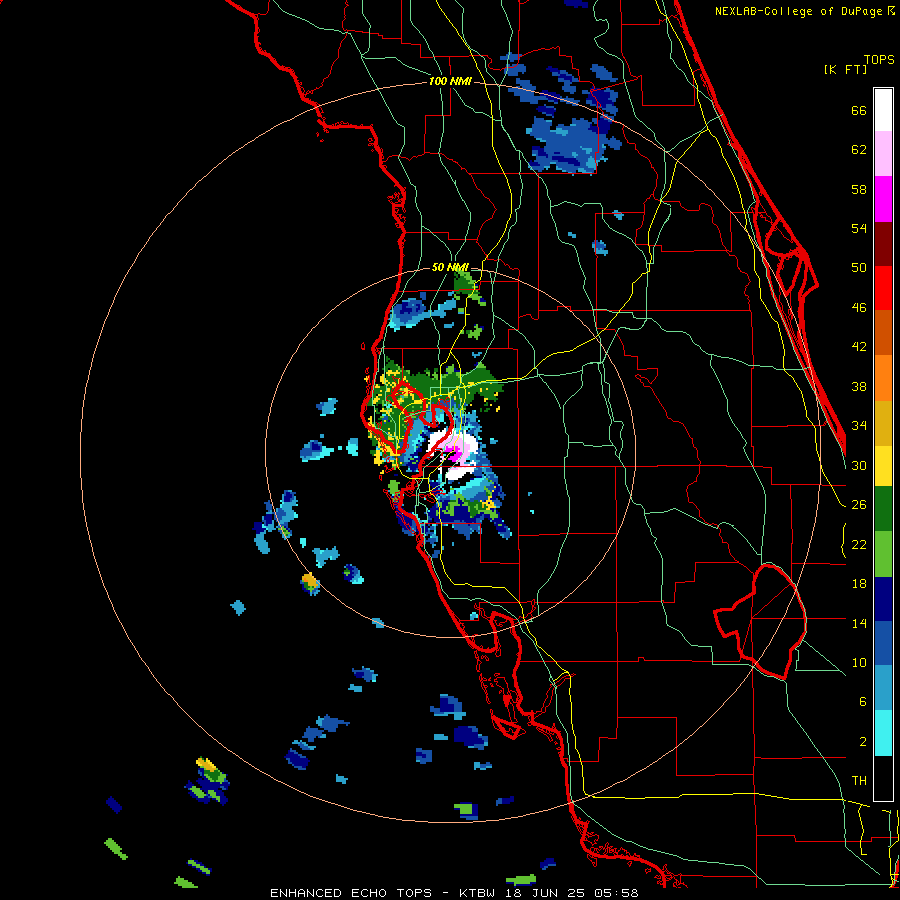Click the '100 NMI' range ring label
This screenshot has height=900, width=900.
[x=450, y=82]
